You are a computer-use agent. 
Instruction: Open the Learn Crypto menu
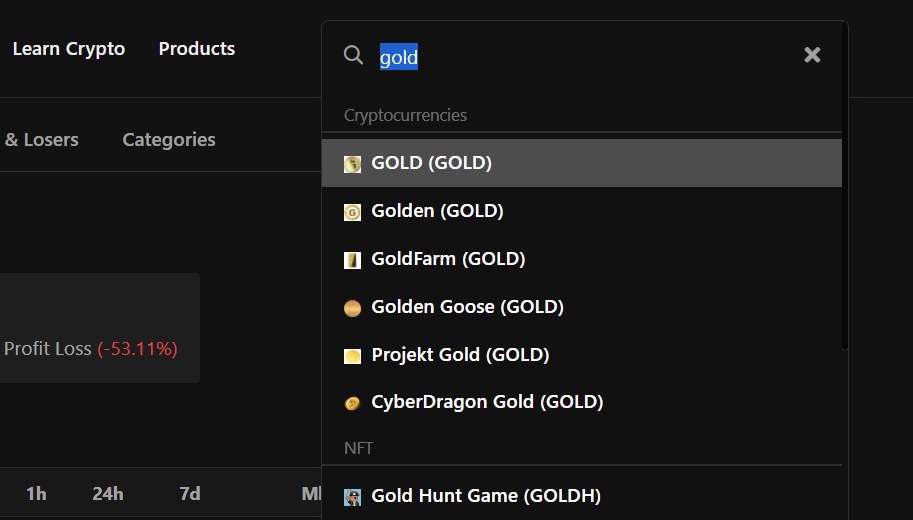click(69, 49)
